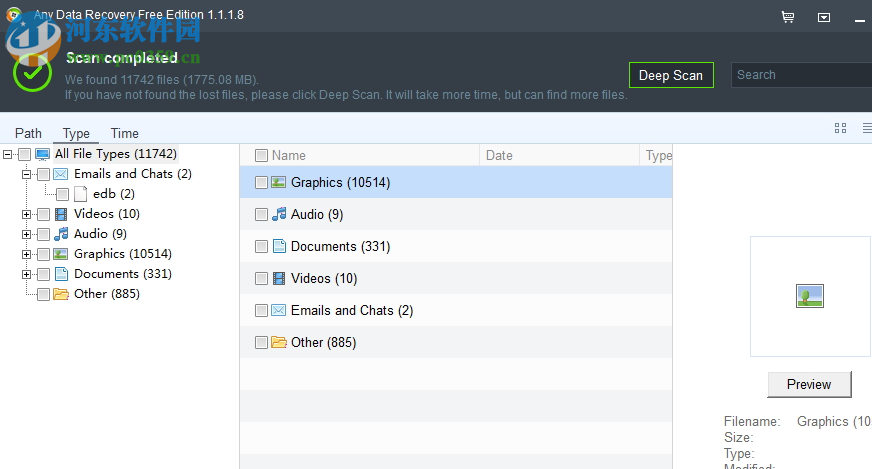Switch to the Time tab
The height and width of the screenshot is (469, 872).
click(125, 133)
